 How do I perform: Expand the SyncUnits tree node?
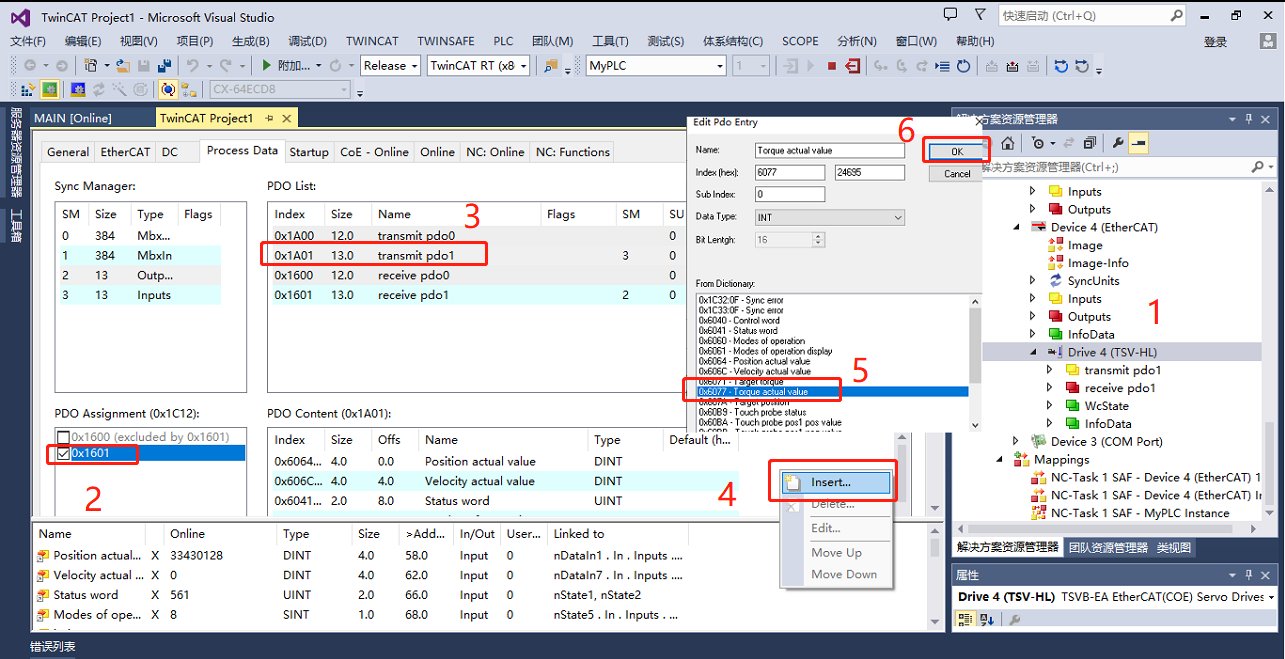pyautogui.click(x=1033, y=281)
